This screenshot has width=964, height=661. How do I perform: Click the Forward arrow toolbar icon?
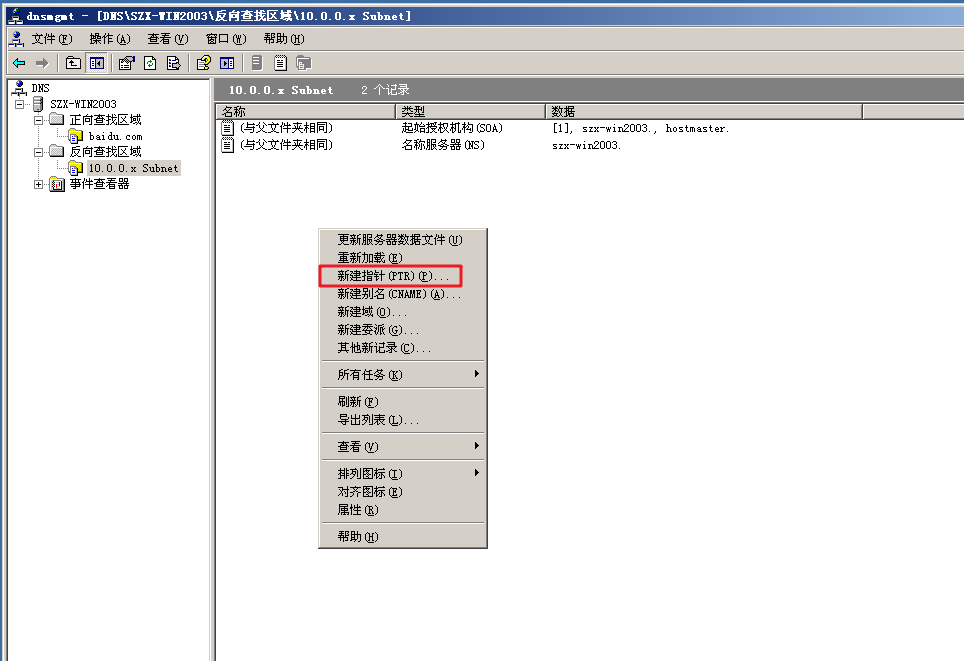pos(42,63)
